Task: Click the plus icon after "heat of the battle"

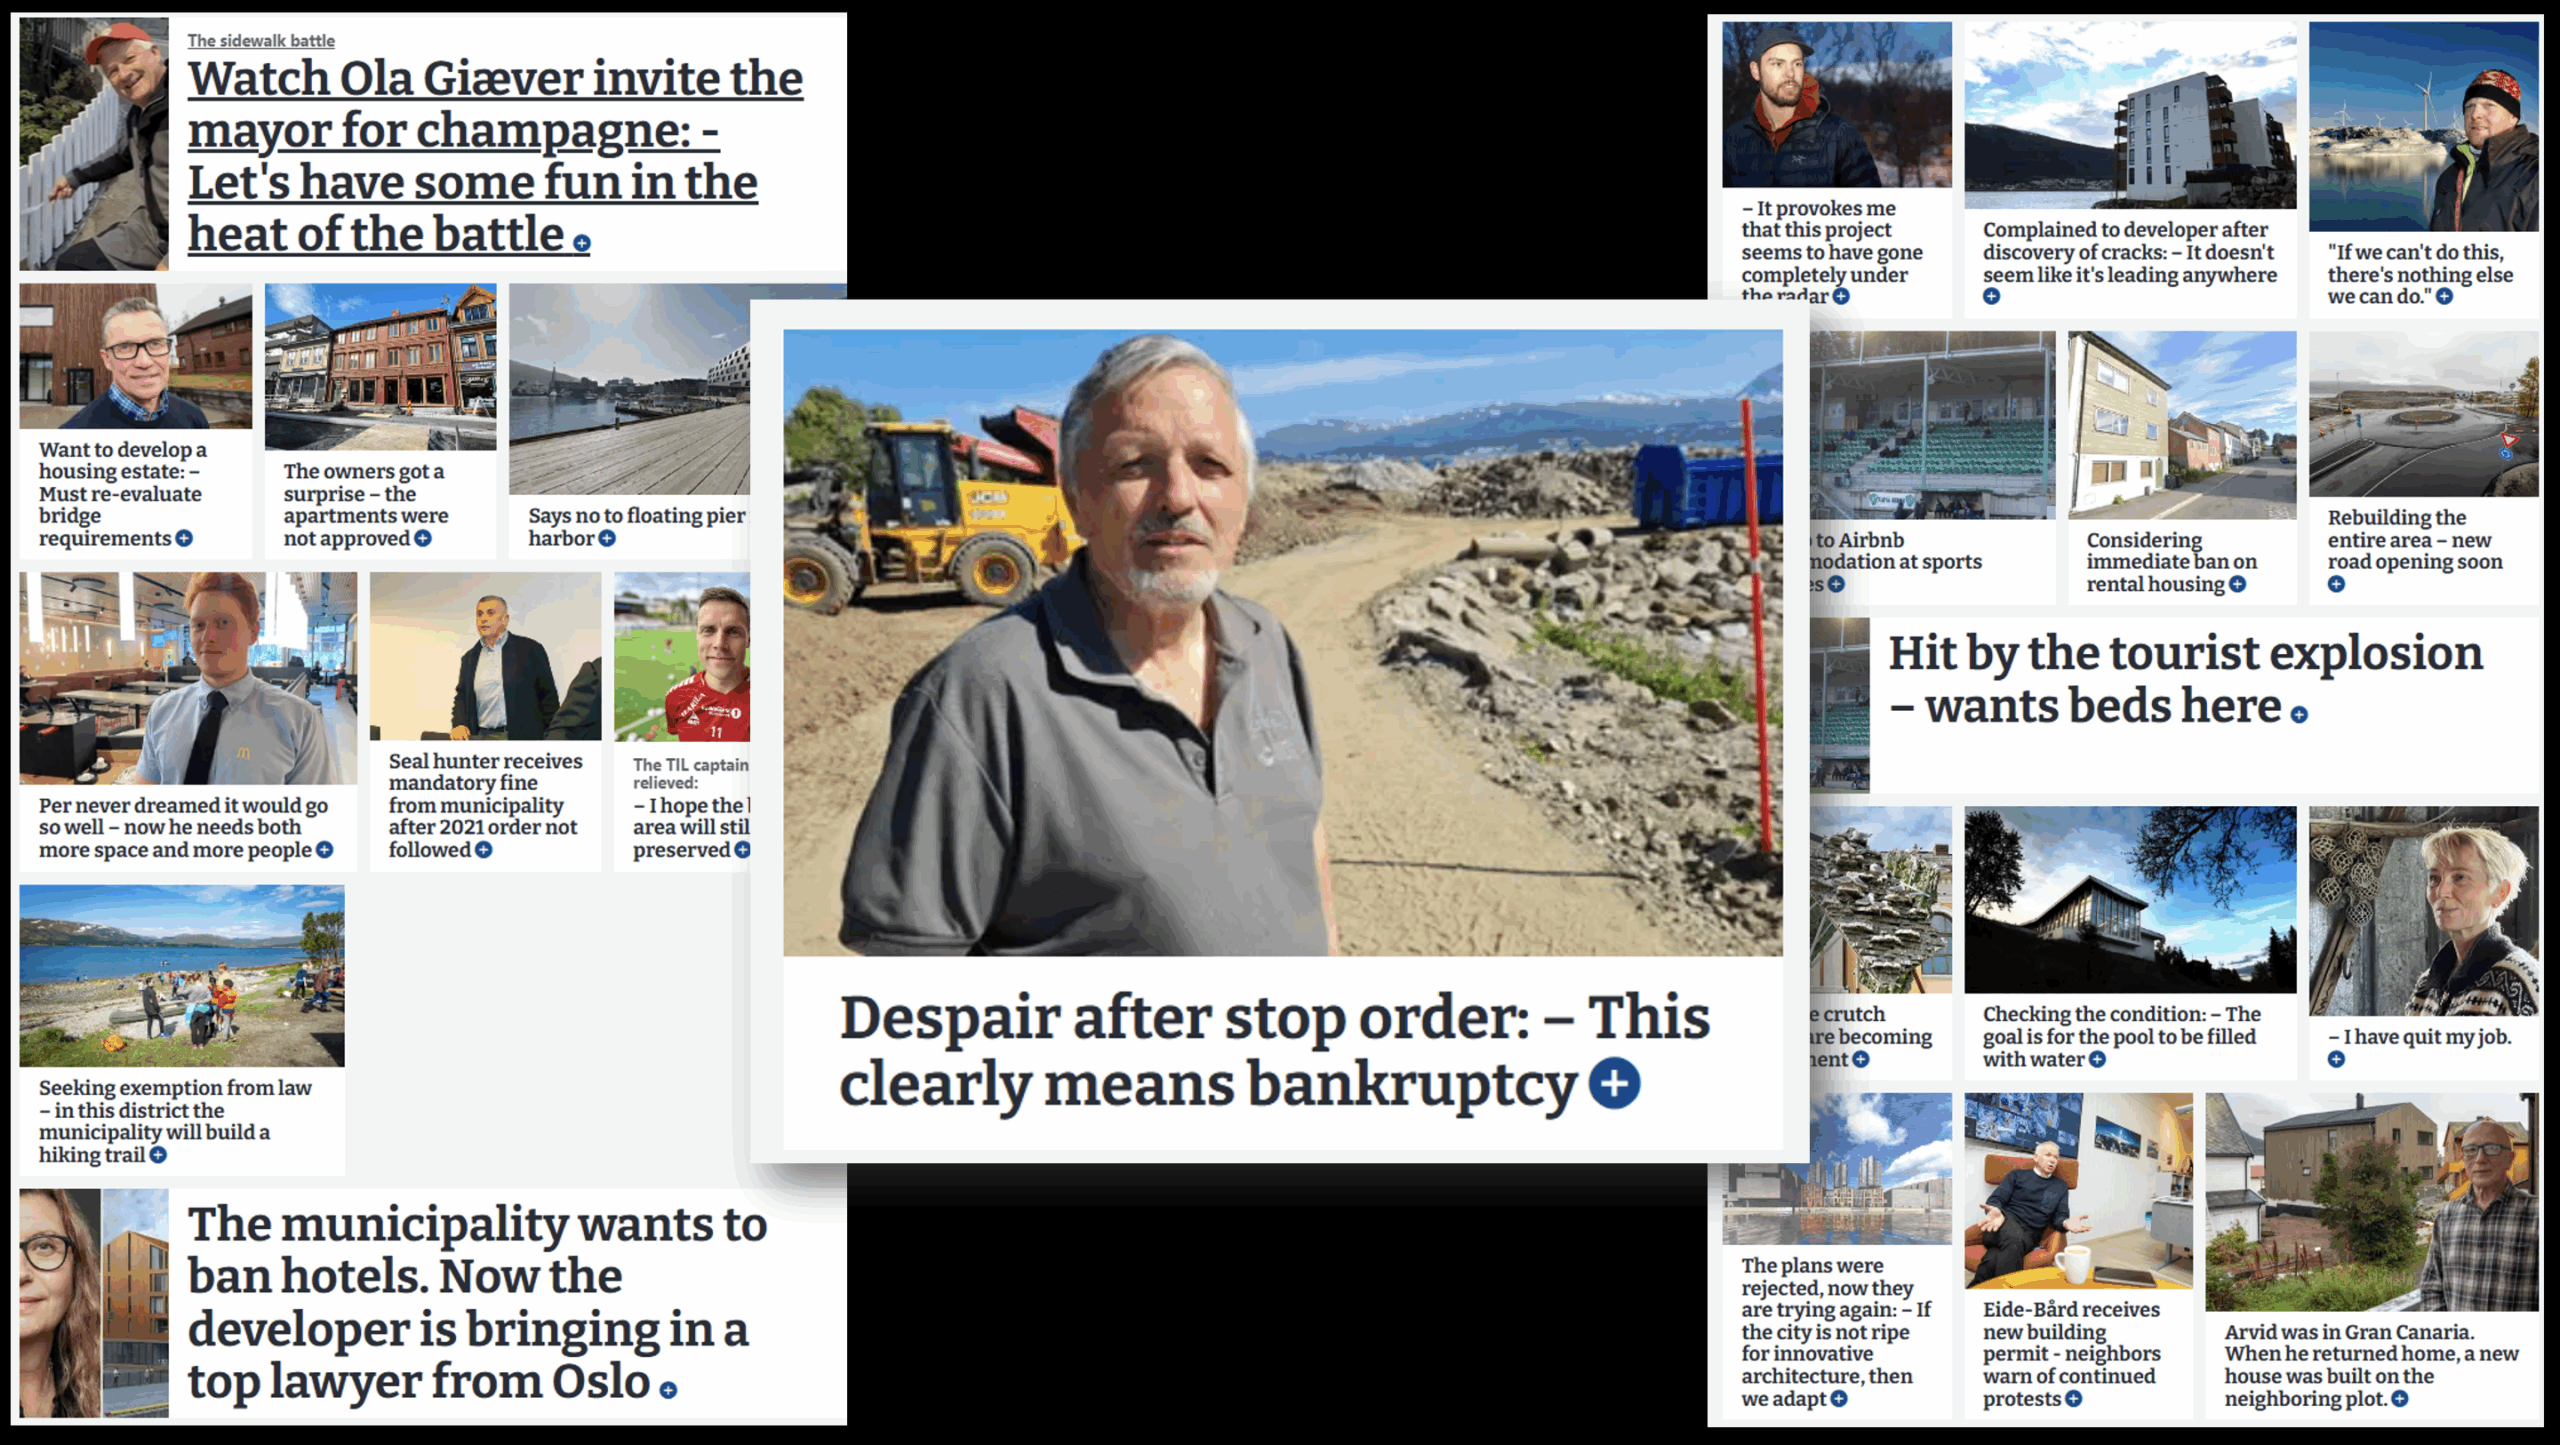Action: point(582,243)
